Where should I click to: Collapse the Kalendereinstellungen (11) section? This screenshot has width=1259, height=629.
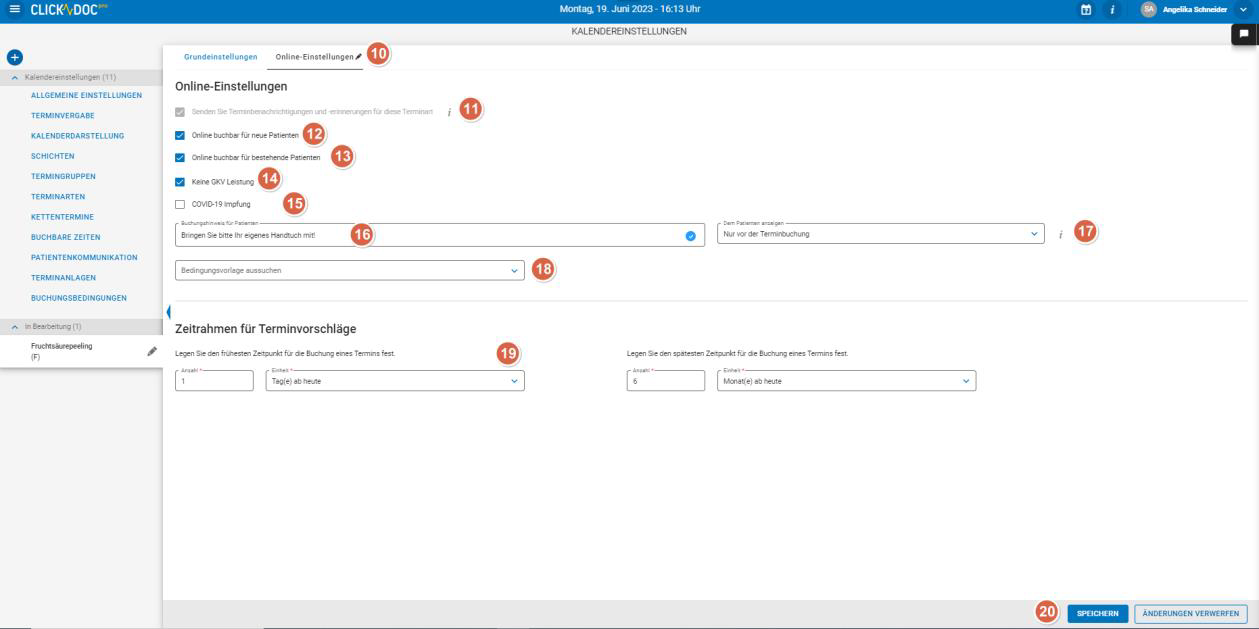[x=14, y=78]
